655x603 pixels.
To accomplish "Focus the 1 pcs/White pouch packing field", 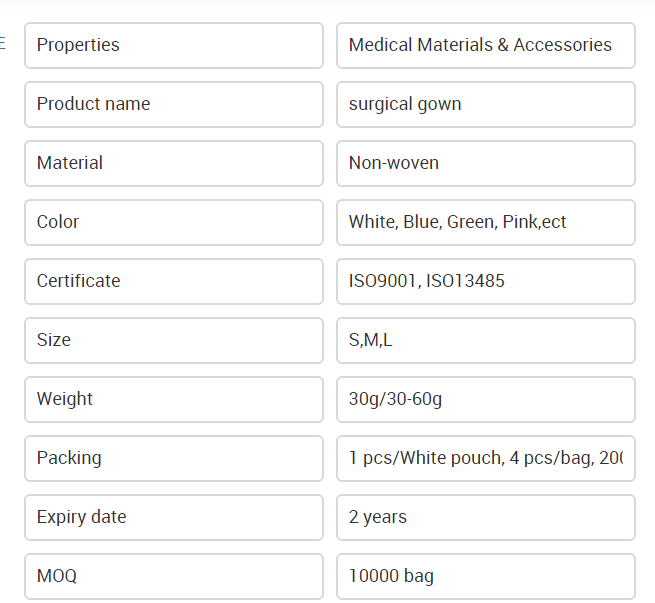I will coord(486,459).
